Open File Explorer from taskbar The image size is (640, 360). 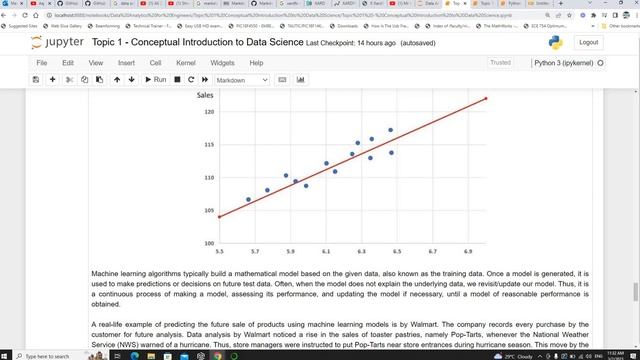[151, 356]
